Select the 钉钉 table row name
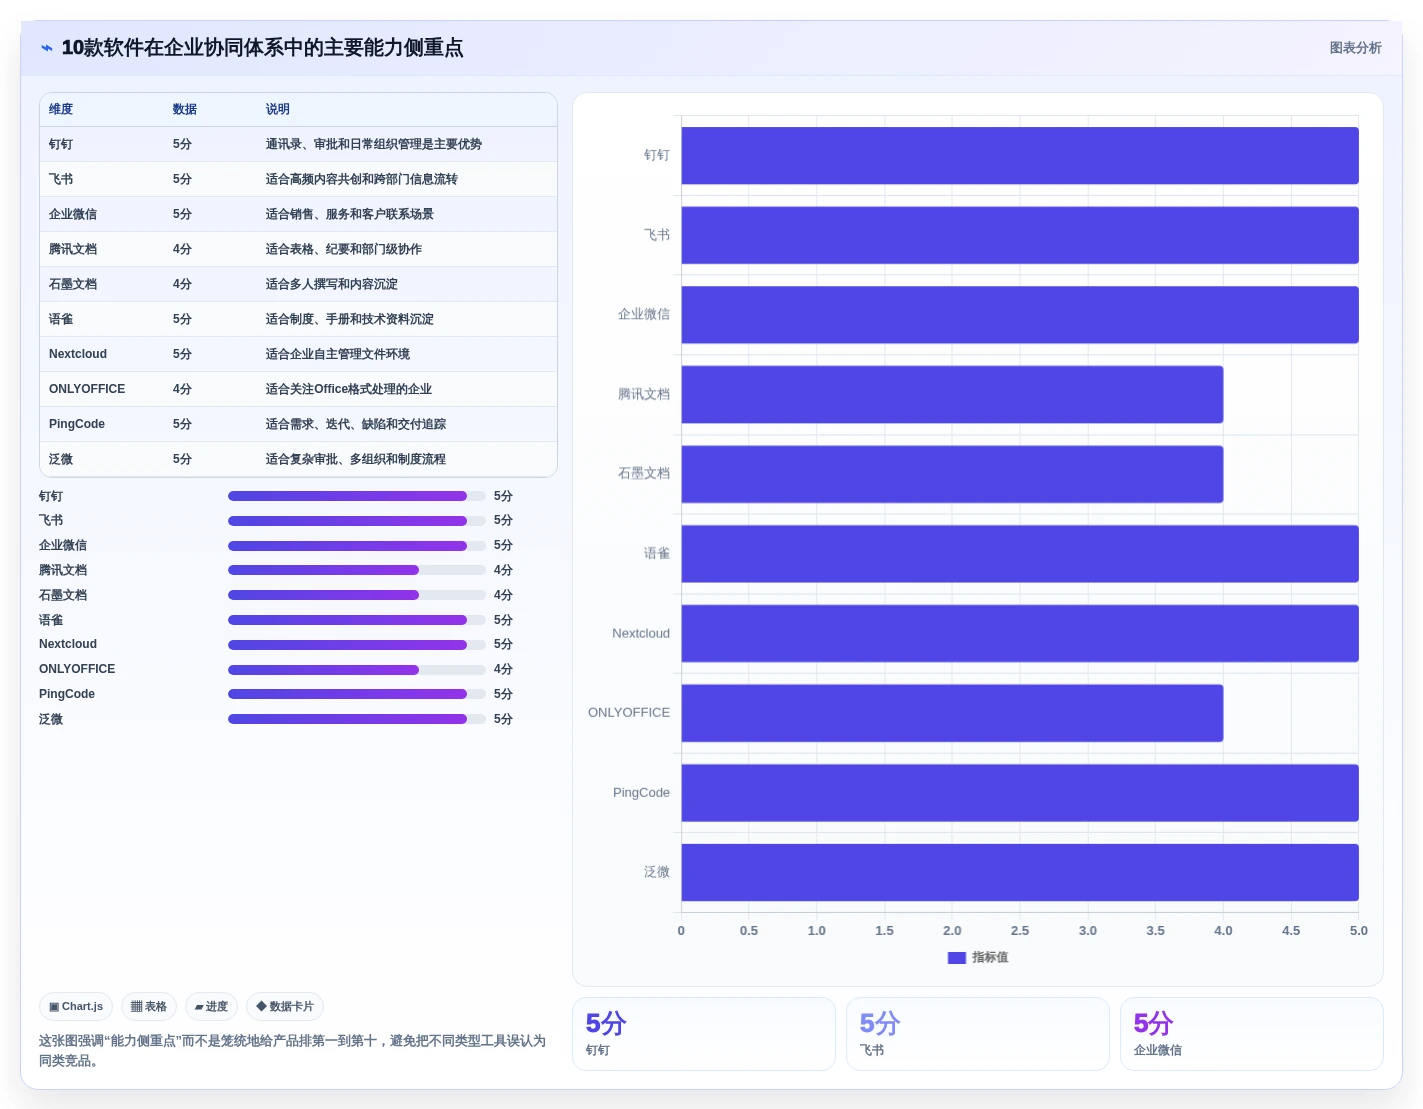Screen dimensions: 1423x1109 click(61, 144)
